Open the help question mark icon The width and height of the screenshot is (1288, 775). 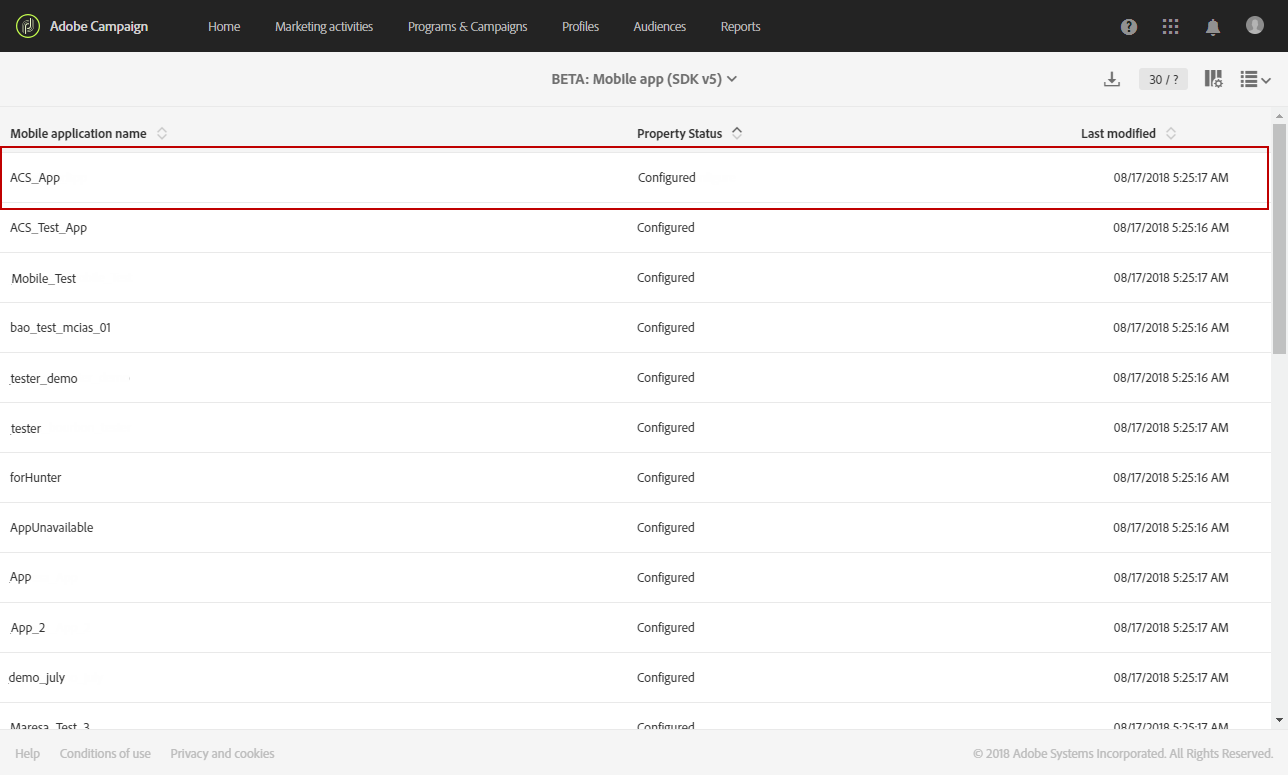click(1129, 27)
